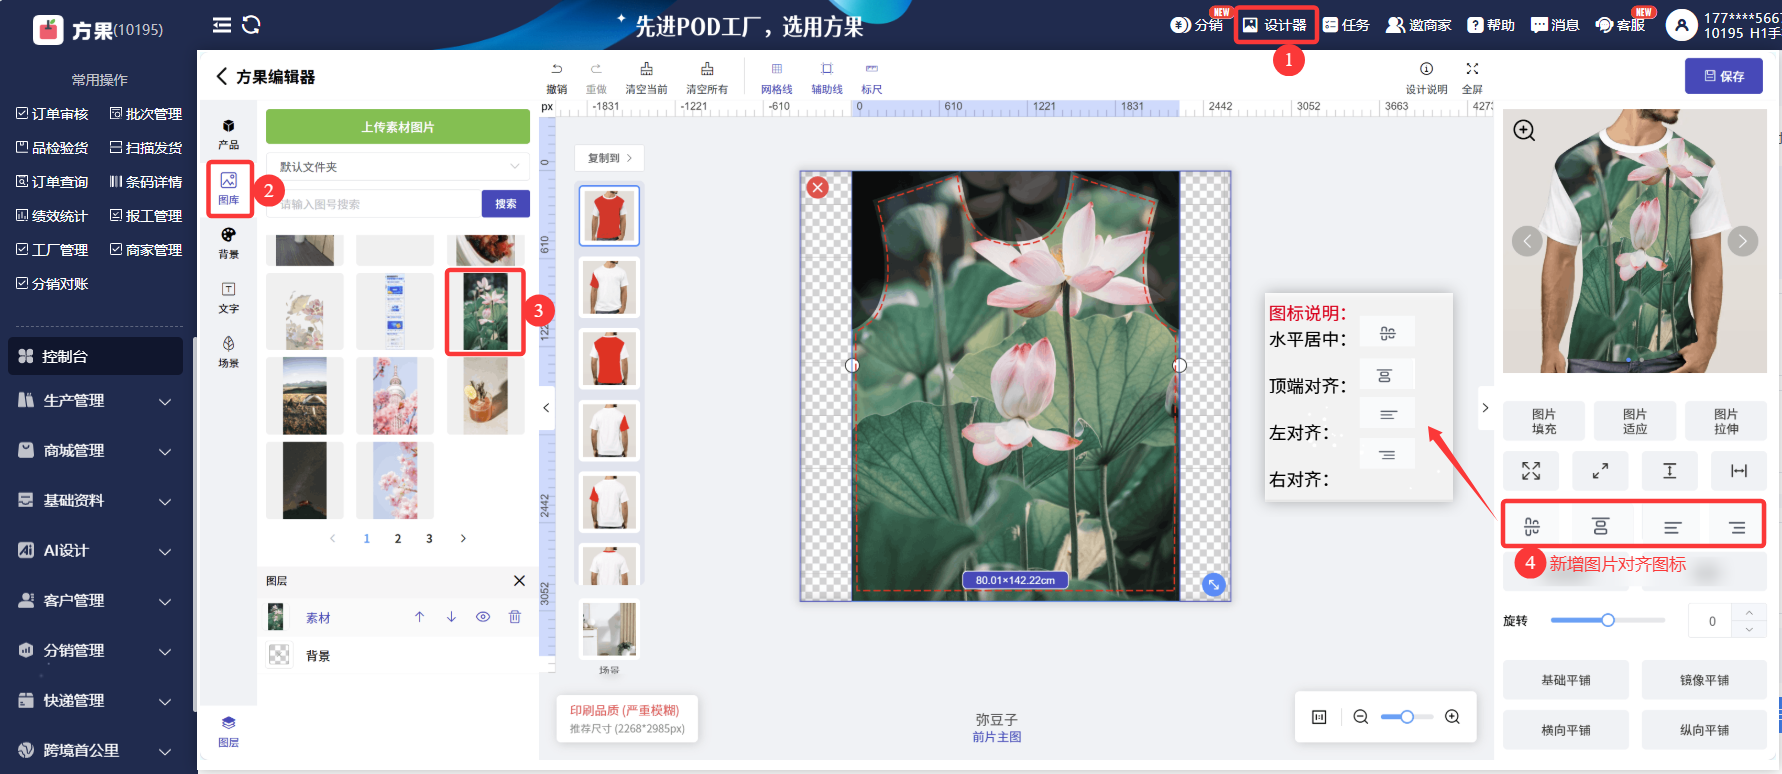Click the horizontal center align icon

coord(1531,527)
